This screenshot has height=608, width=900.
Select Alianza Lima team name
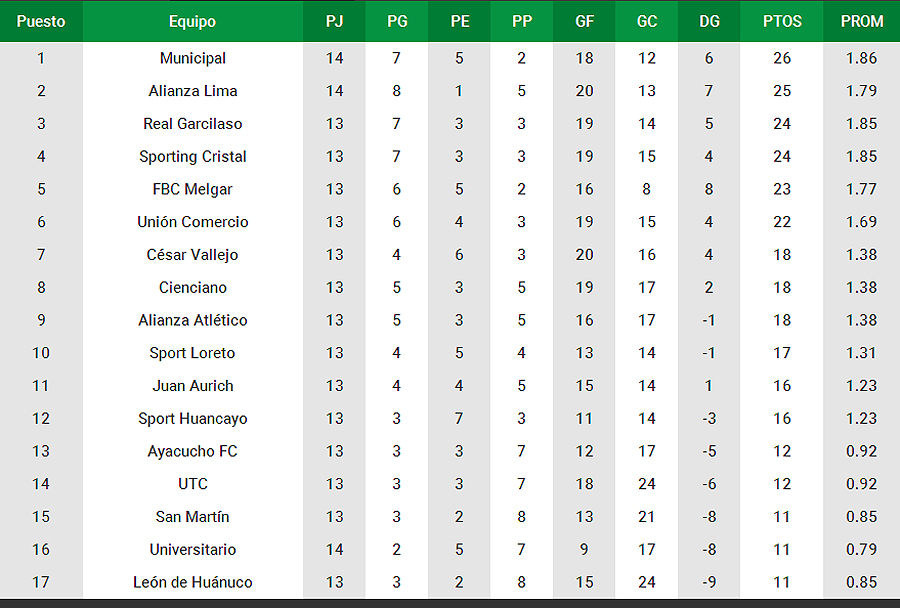coord(193,91)
